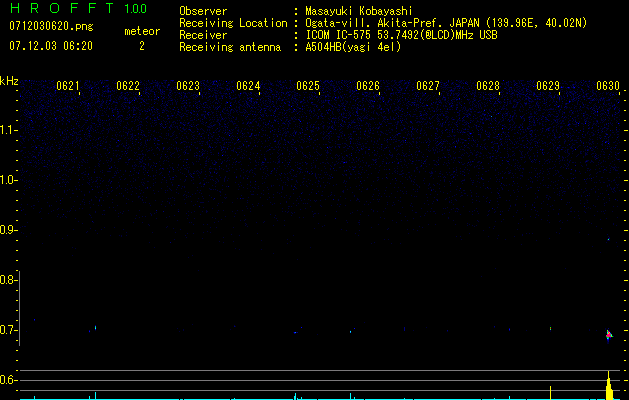
Task: Click the bright meteor echo near 0630
Action: pos(609,335)
